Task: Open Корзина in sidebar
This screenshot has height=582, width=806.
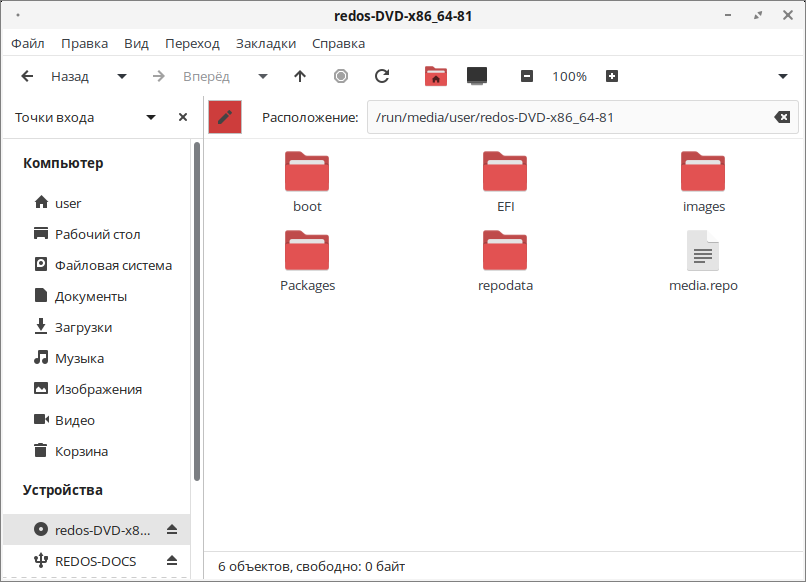Action: 96,451
